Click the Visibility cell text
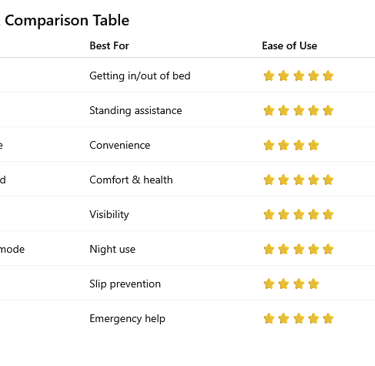The width and height of the screenshot is (375, 366). (x=109, y=214)
